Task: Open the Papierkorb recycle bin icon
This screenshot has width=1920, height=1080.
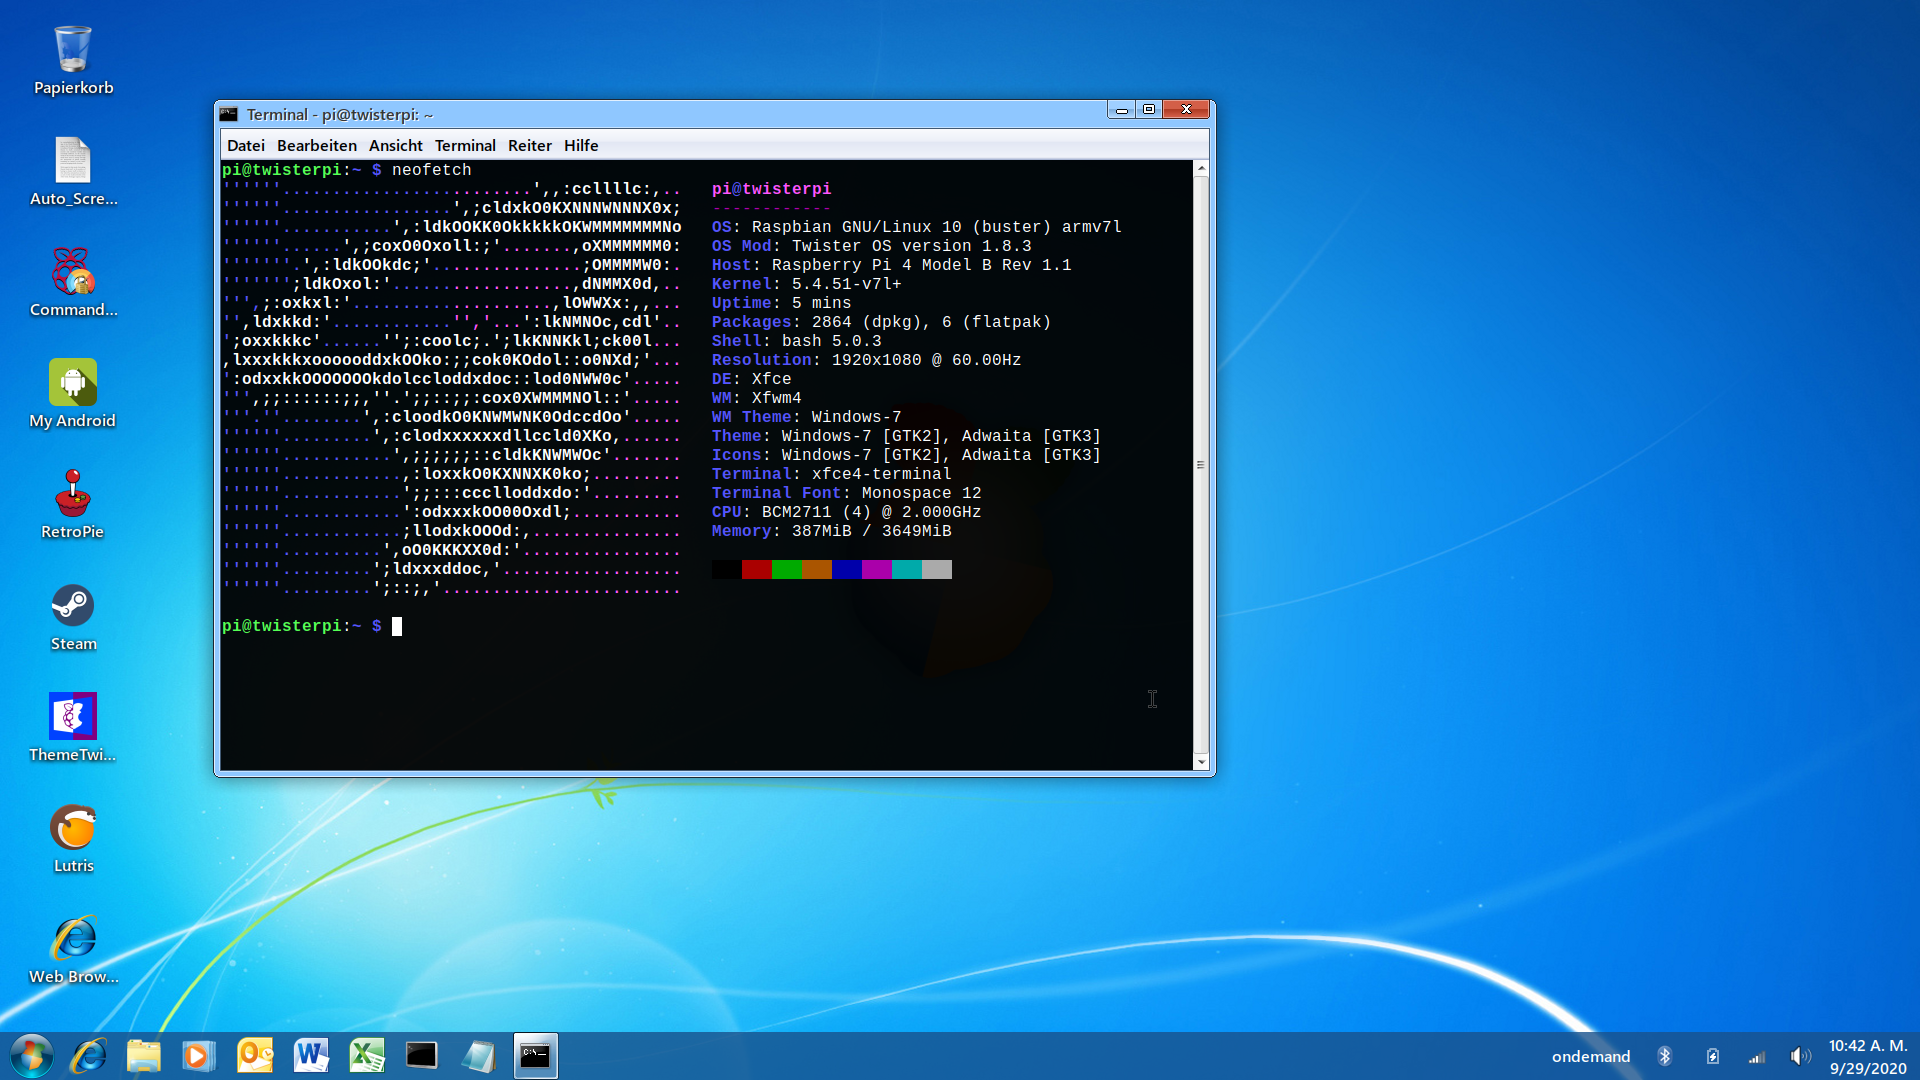Action: point(73,60)
